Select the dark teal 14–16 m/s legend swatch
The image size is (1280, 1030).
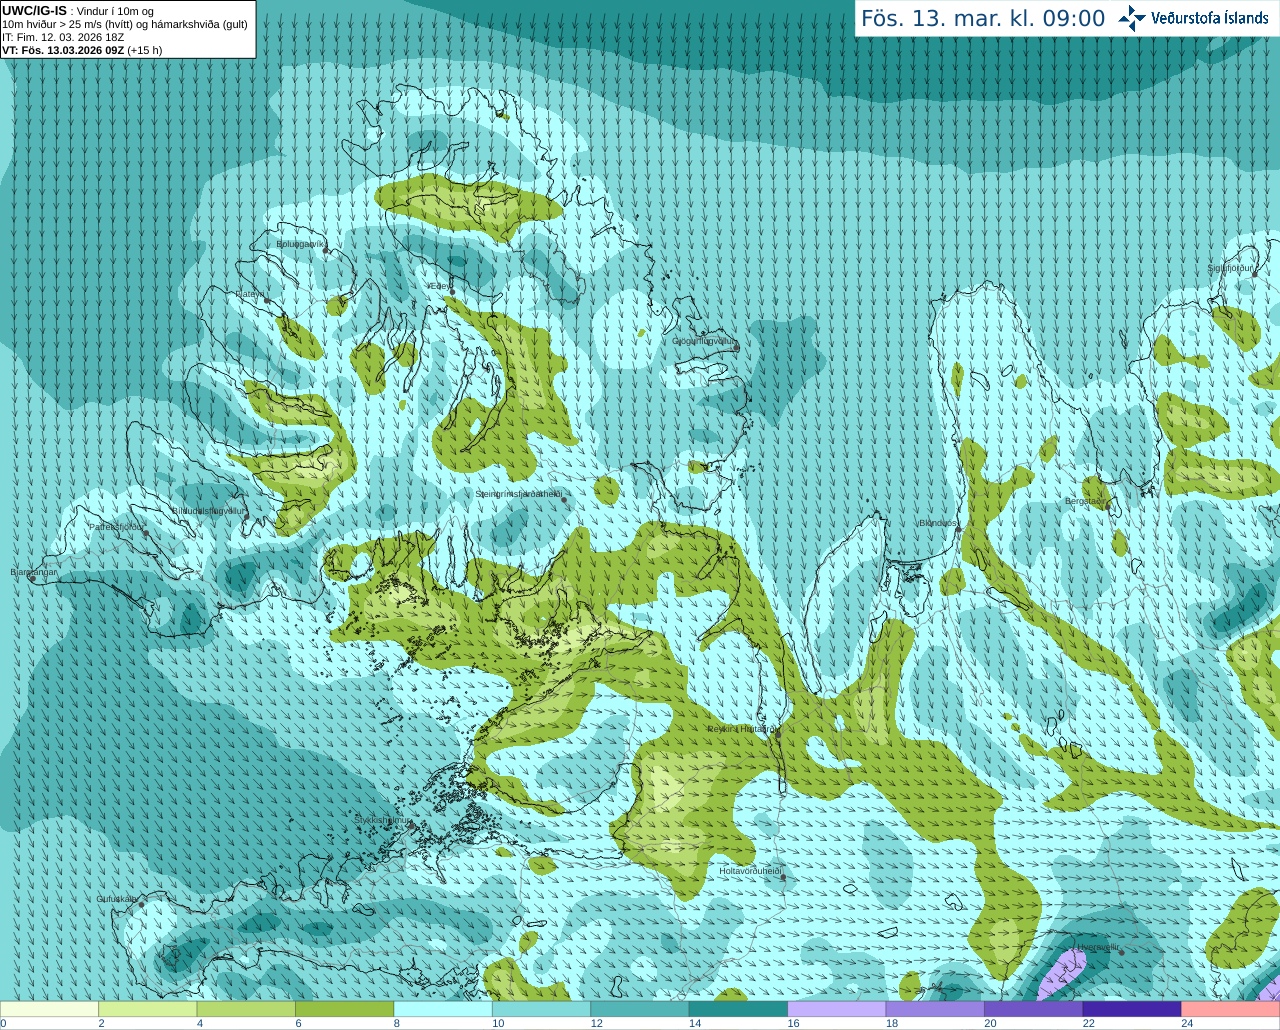(x=738, y=1009)
